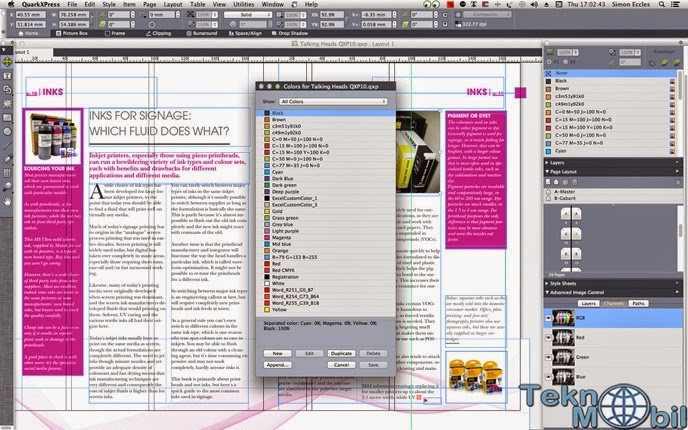
Task: Select the Table tool
Action: click(x=7, y=173)
